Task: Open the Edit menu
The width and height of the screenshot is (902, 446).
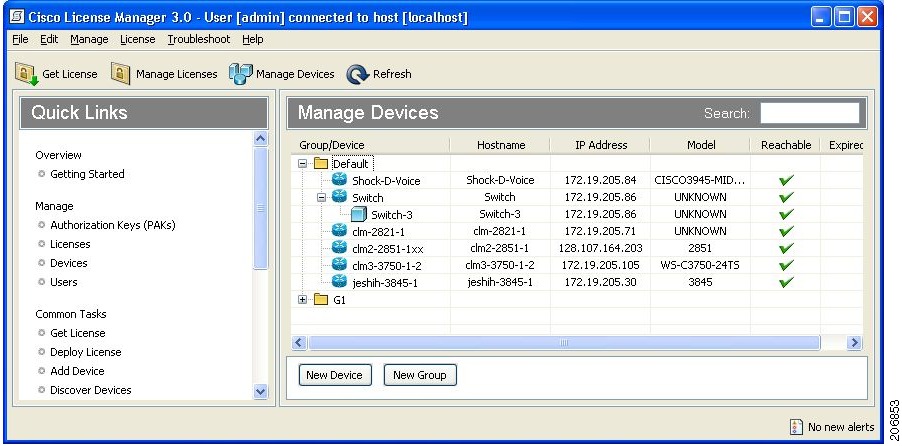Action: point(49,39)
